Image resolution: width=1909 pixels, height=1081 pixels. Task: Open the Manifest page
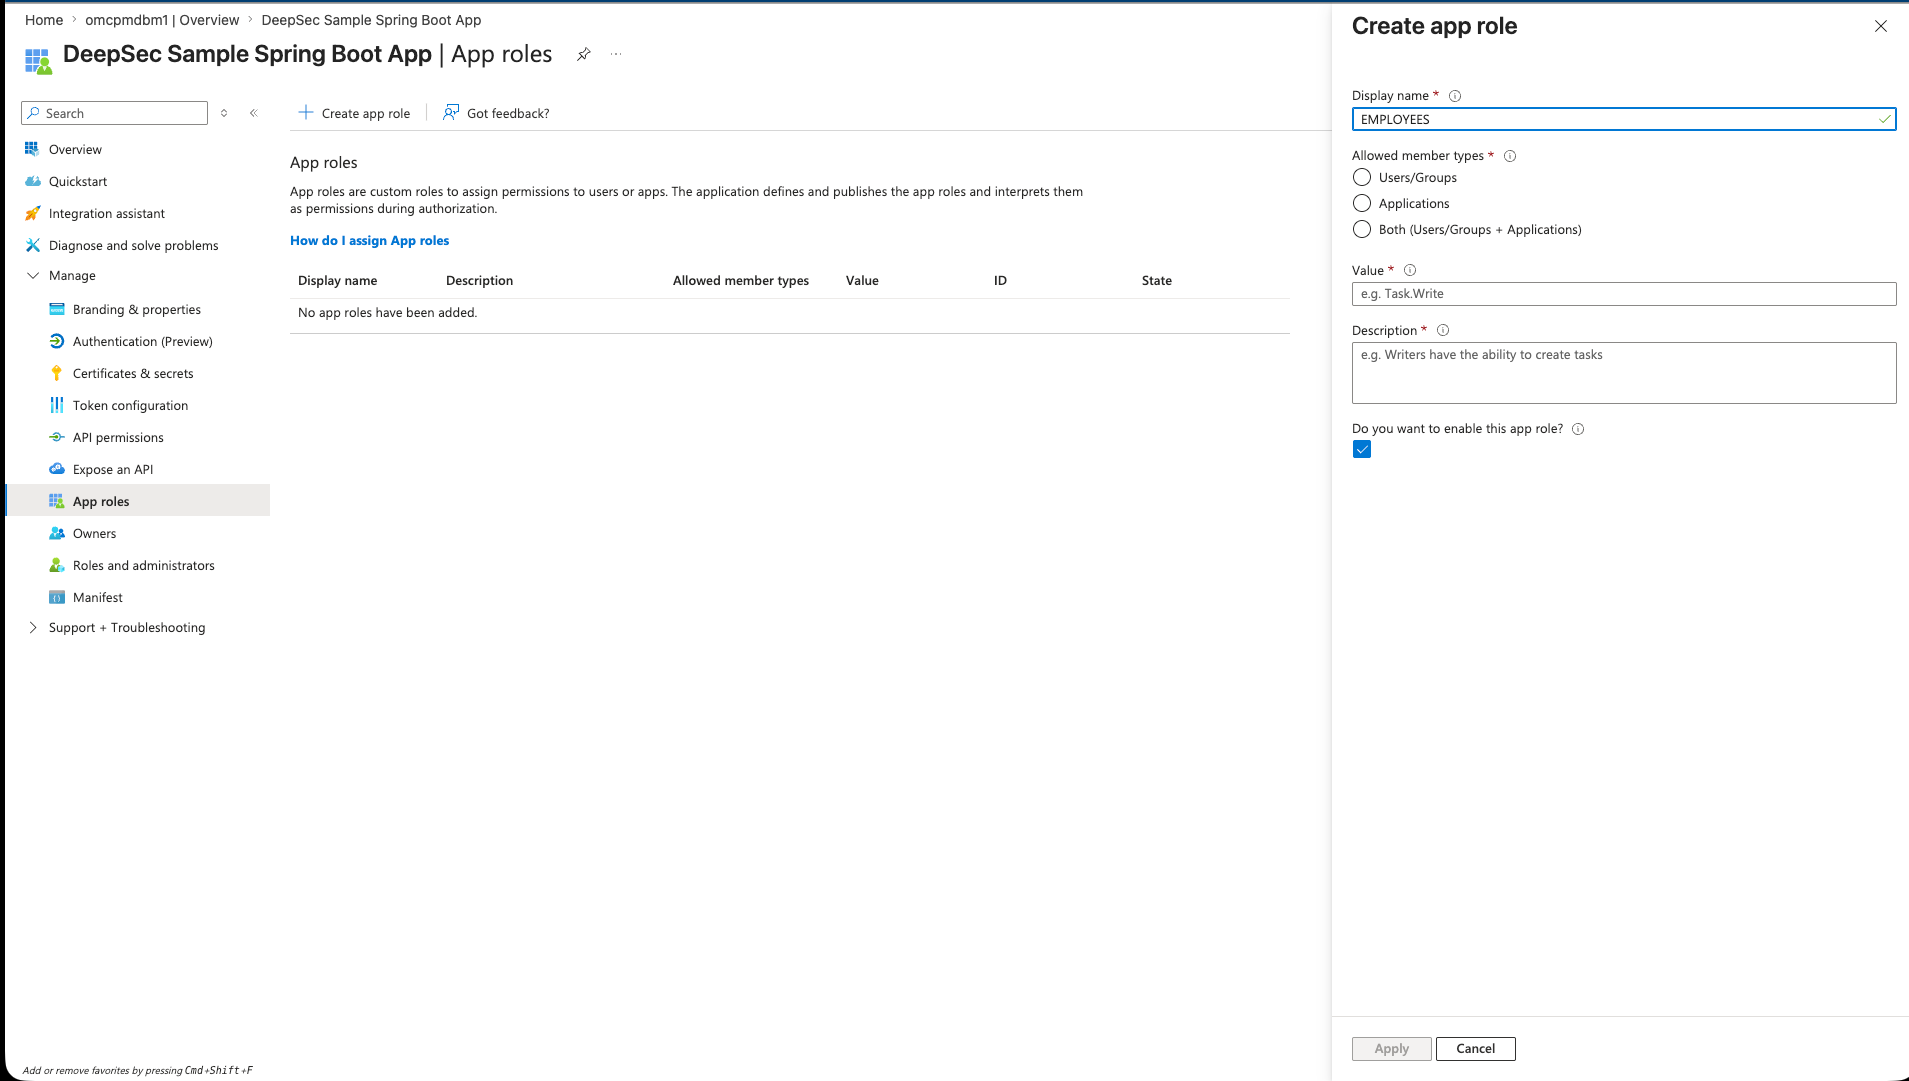tap(98, 597)
